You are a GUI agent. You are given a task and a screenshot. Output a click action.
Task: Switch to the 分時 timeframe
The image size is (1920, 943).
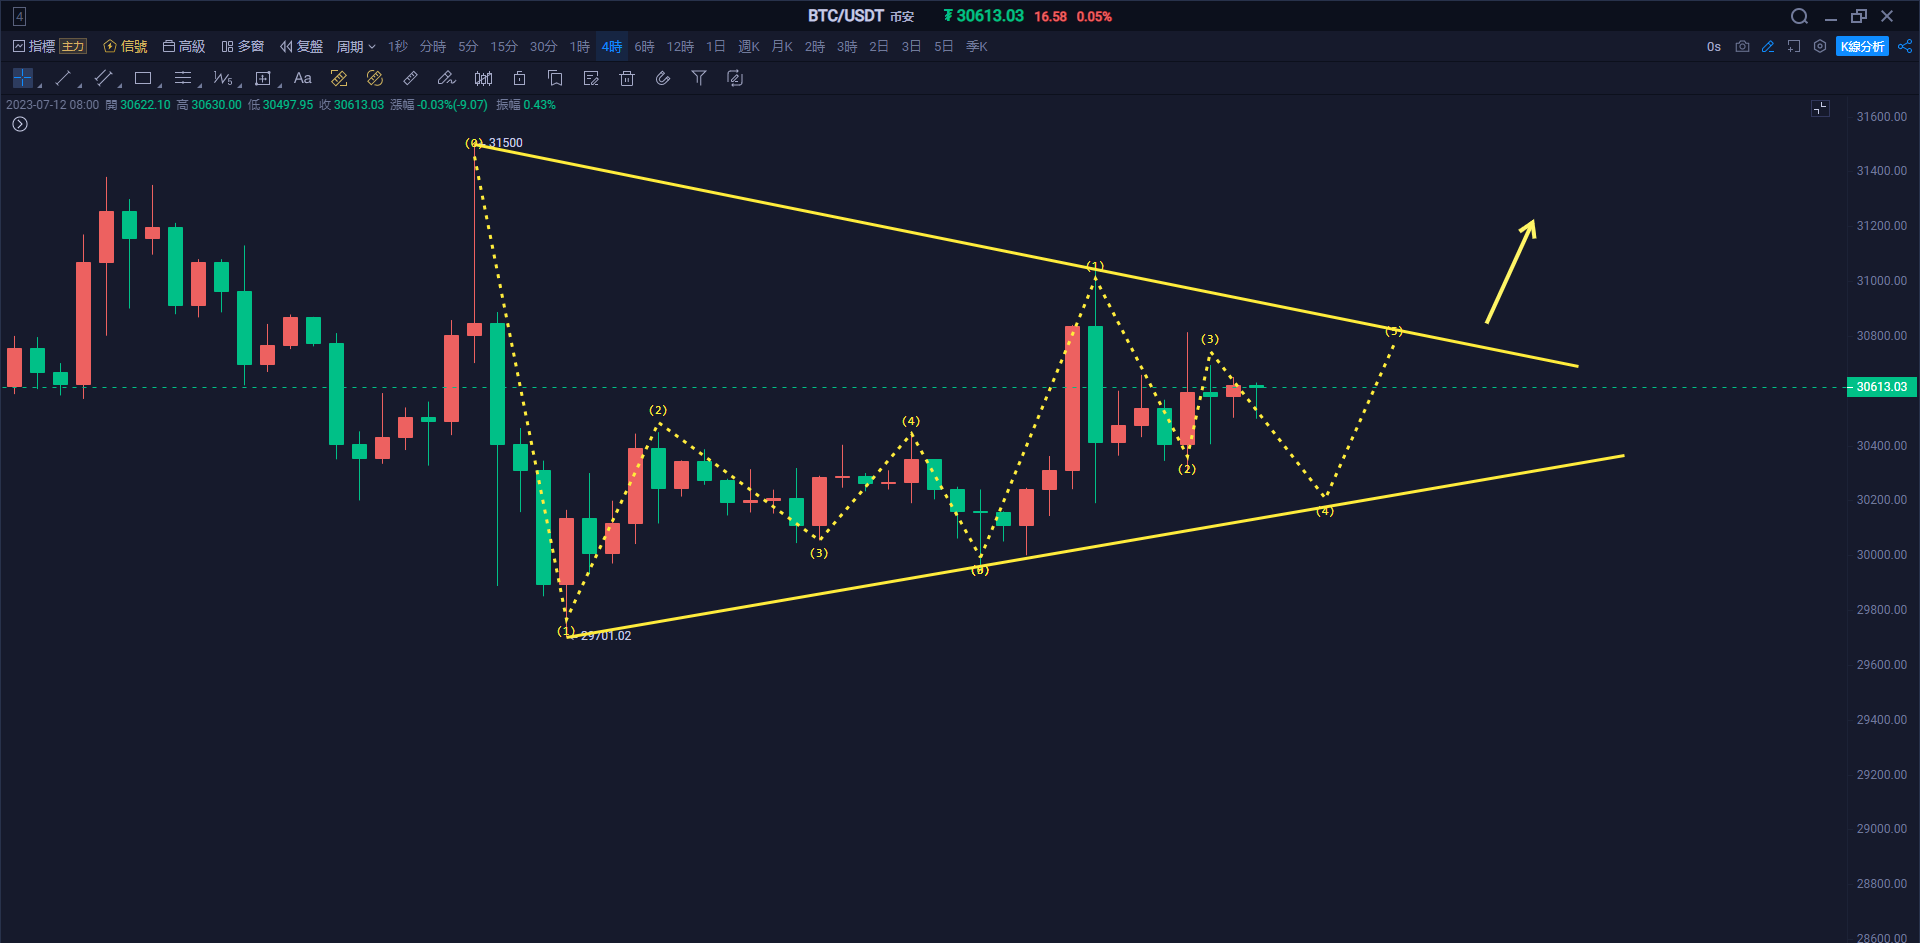coord(433,46)
